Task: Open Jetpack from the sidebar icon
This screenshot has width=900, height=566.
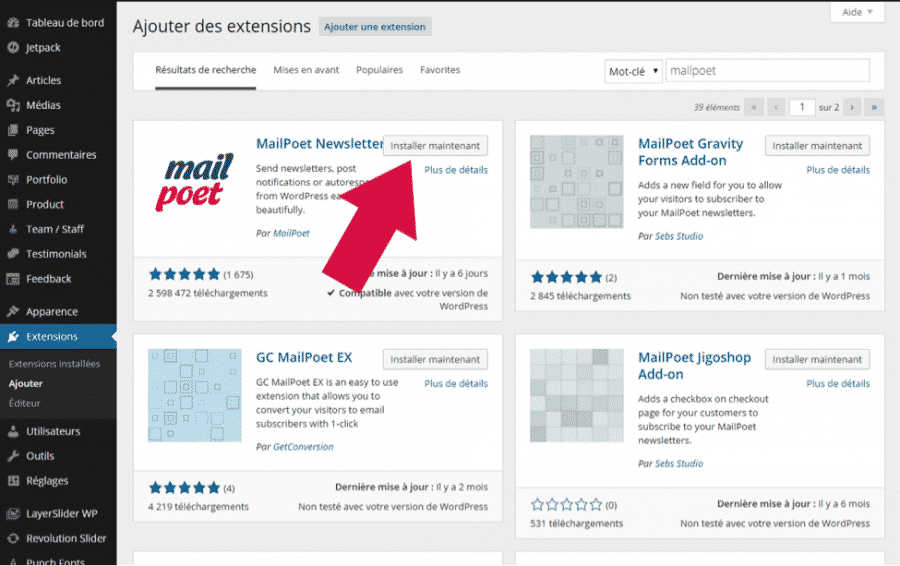Action: pos(13,47)
